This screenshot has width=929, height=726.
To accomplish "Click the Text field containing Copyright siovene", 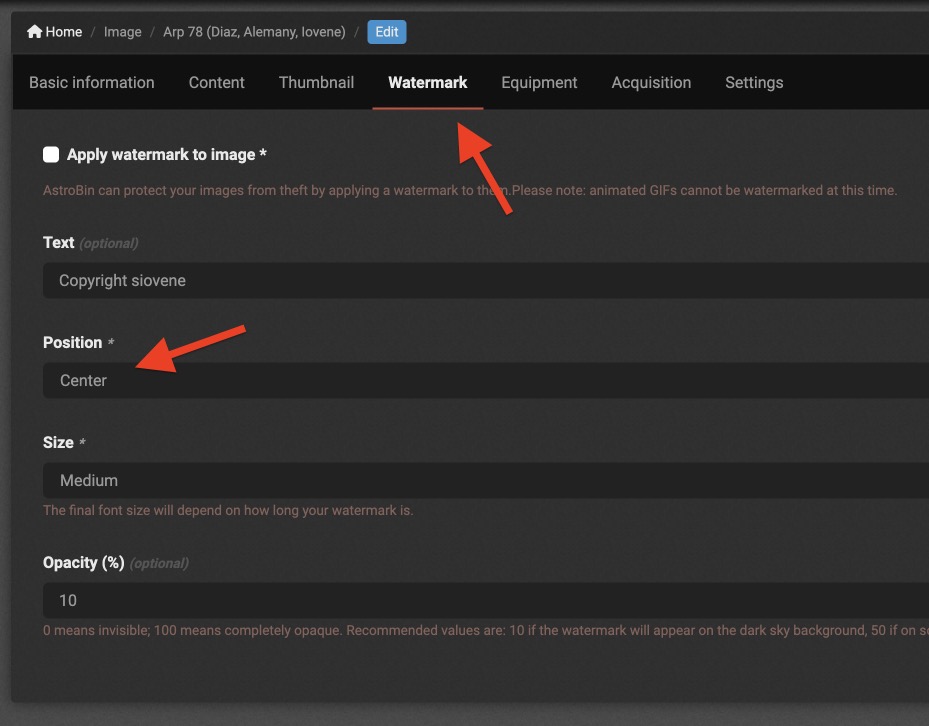I will 486,280.
